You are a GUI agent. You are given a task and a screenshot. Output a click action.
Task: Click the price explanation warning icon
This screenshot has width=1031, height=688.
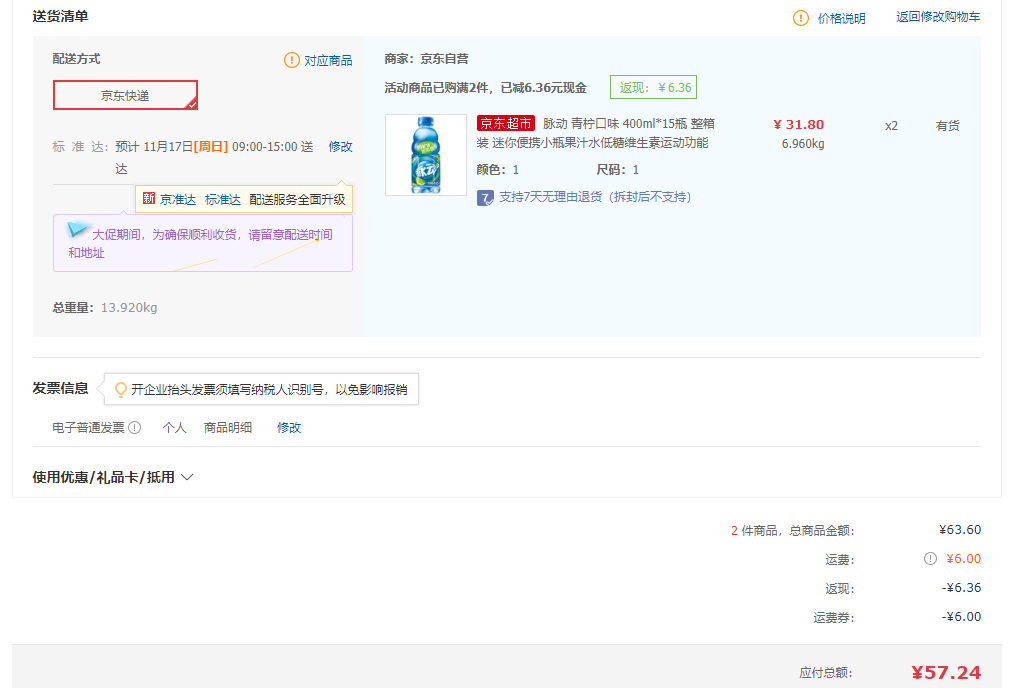(800, 18)
